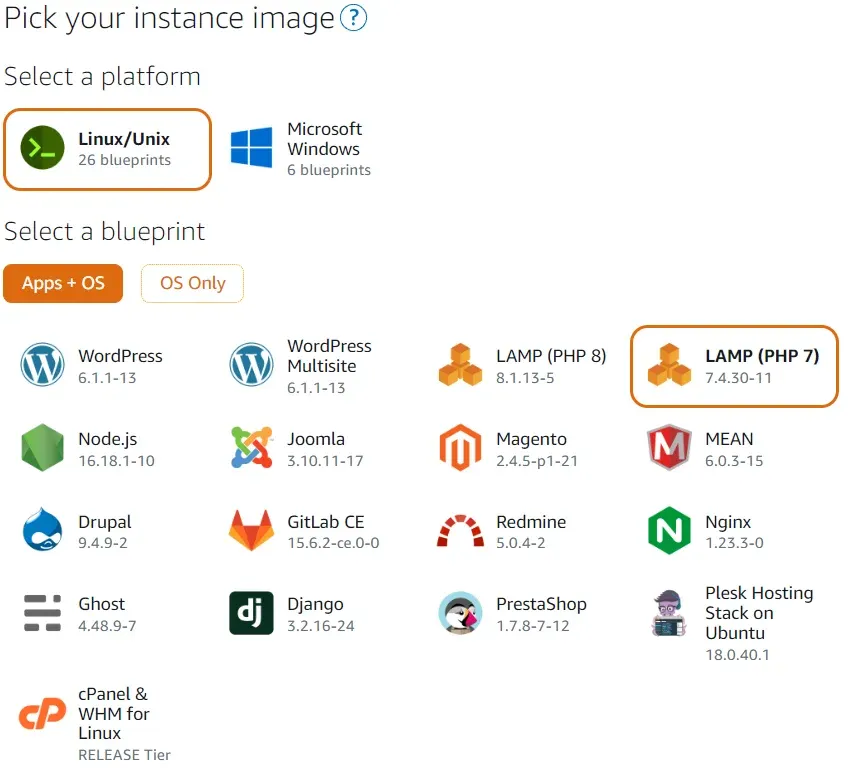Select the Joomla logo icon
The image size is (851, 783).
coord(251,448)
